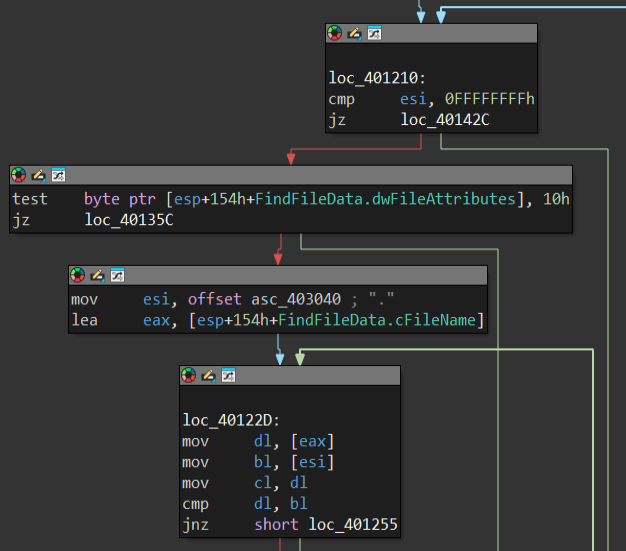Image resolution: width=626 pixels, height=551 pixels.
Task: Click the 0FFFFFFFFh constant
Action: (x=489, y=99)
